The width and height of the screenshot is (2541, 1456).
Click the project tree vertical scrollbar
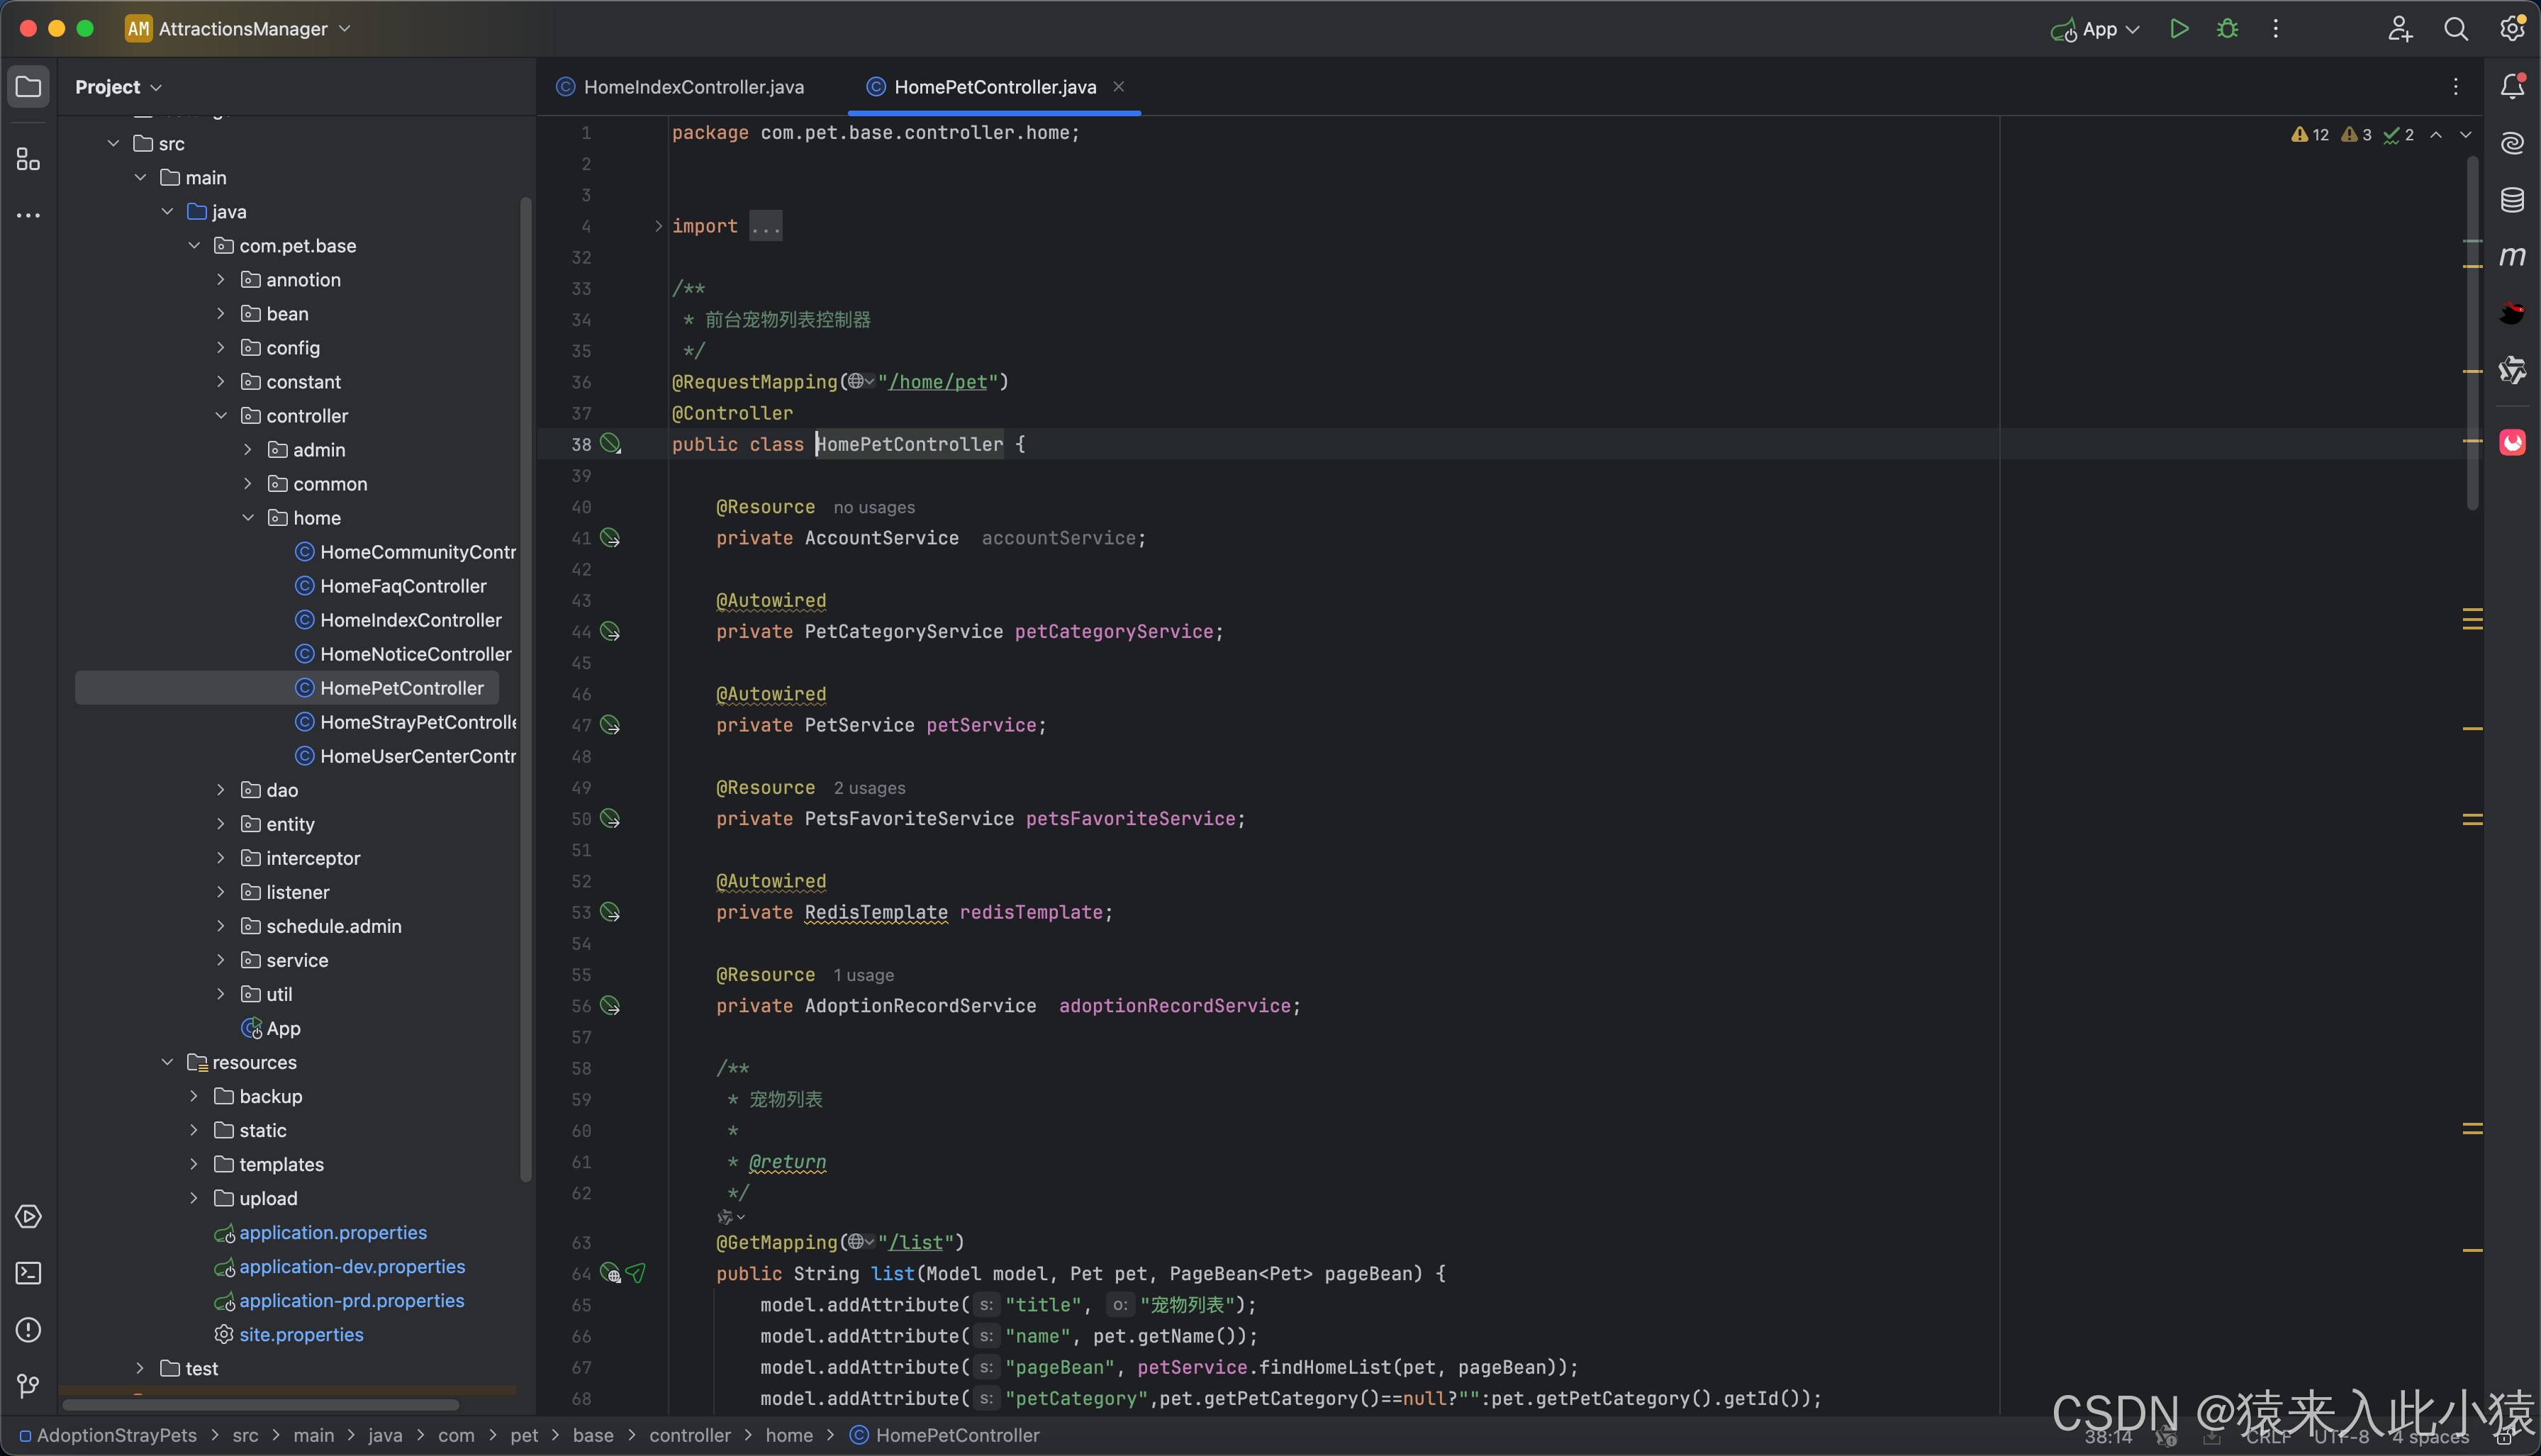pyautogui.click(x=526, y=690)
